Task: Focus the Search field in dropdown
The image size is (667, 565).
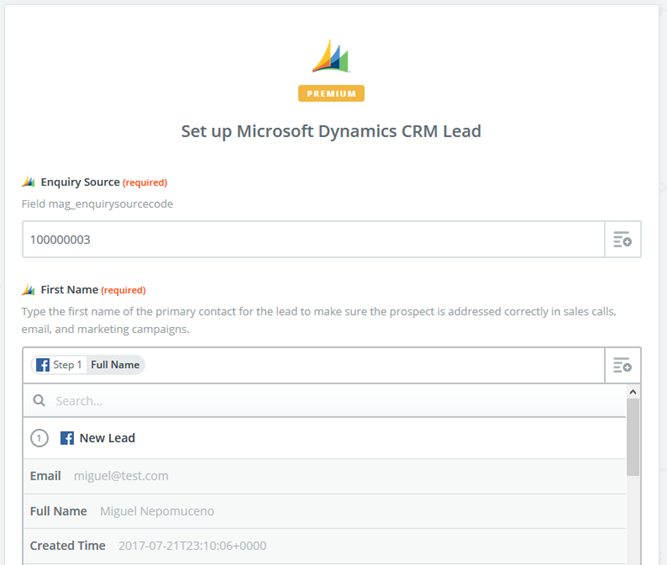Action: pos(324,400)
